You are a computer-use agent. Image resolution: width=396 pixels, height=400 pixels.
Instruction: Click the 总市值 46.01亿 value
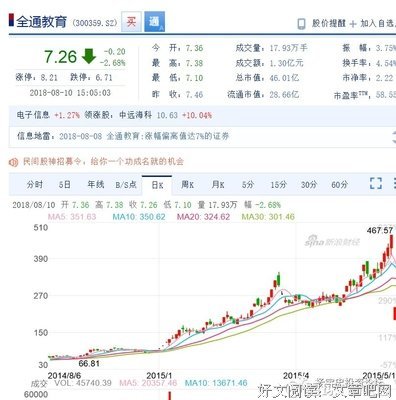[284, 78]
